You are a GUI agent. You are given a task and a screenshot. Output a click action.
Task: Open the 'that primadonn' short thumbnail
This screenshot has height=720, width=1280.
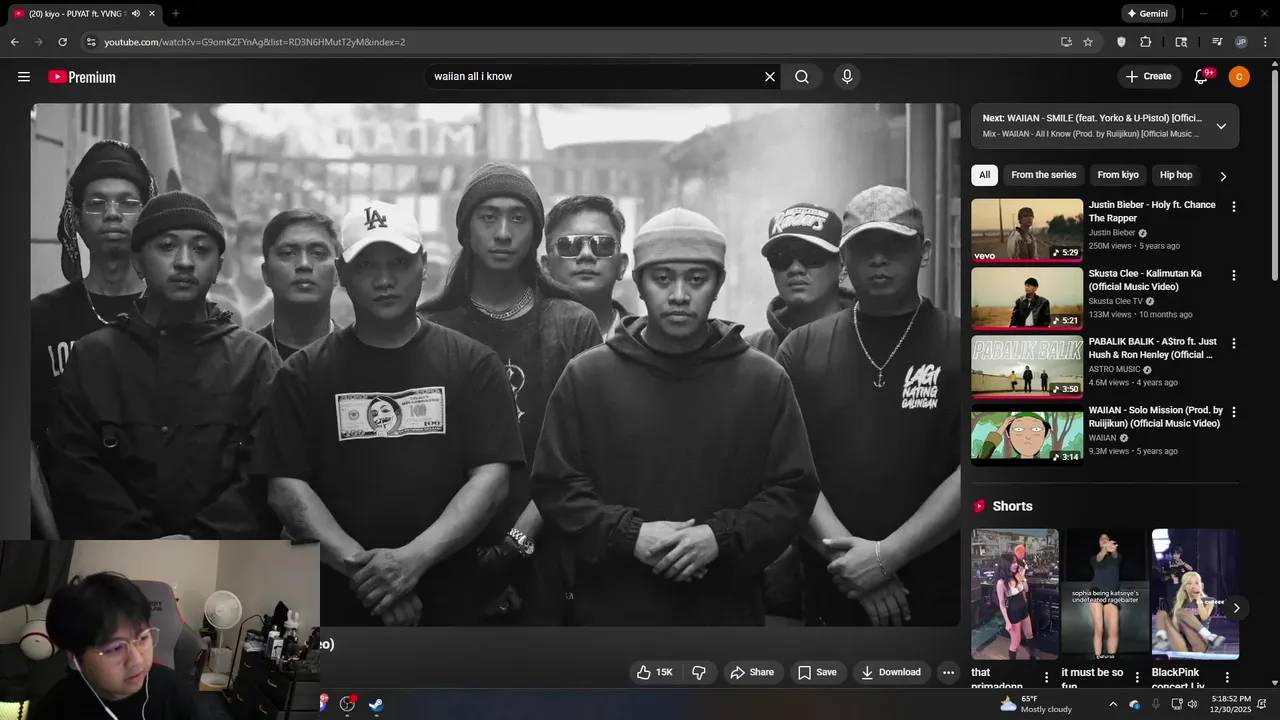[1014, 594]
